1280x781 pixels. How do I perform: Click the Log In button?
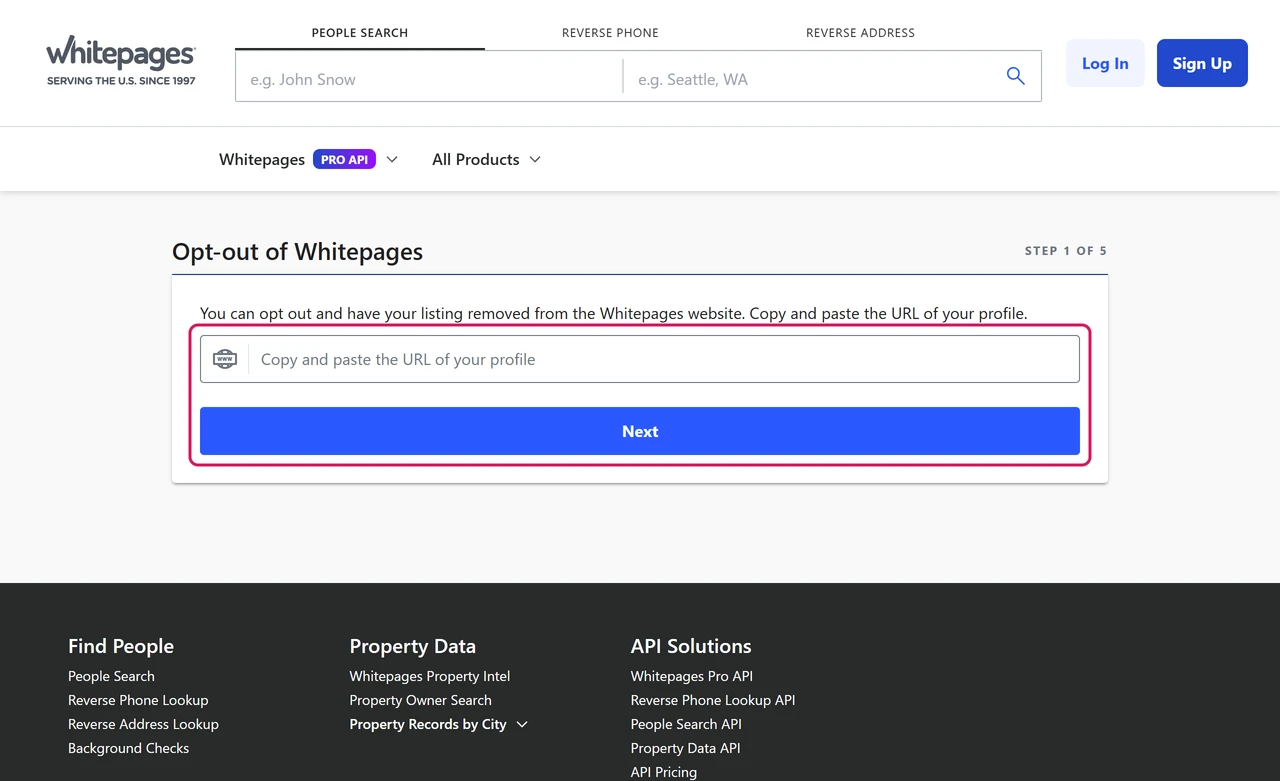[1105, 63]
